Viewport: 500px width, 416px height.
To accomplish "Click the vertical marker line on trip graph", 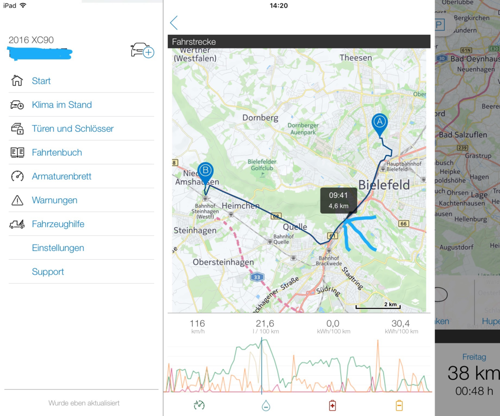I will point(262,366).
